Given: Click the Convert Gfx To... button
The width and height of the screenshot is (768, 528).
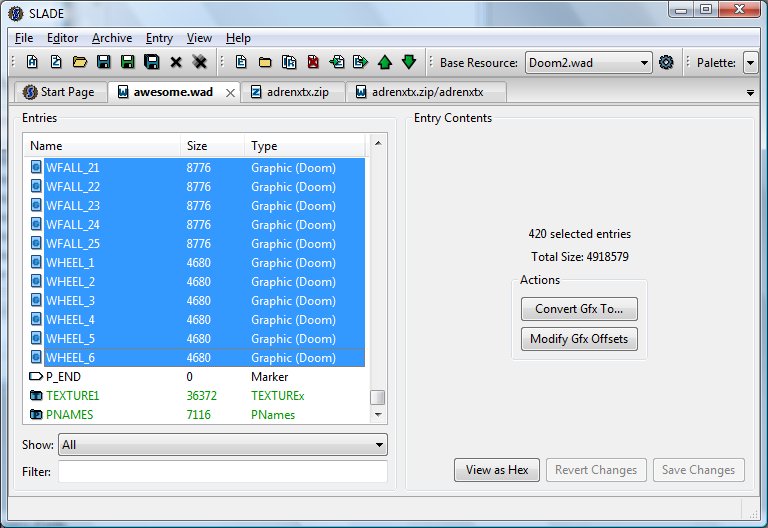Looking at the screenshot, I should point(579,309).
